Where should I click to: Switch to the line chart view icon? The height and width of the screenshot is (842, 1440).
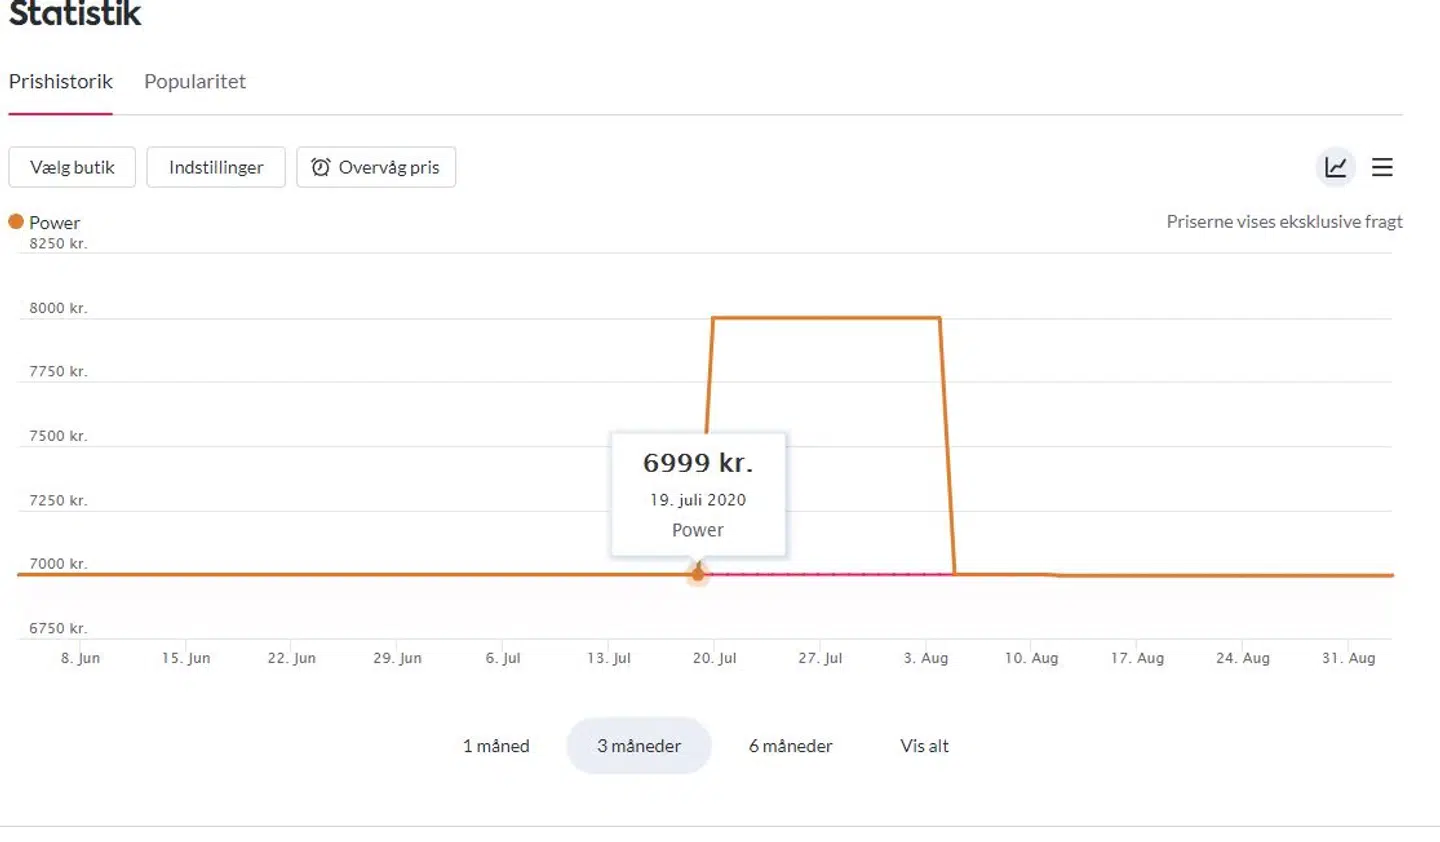click(x=1335, y=167)
